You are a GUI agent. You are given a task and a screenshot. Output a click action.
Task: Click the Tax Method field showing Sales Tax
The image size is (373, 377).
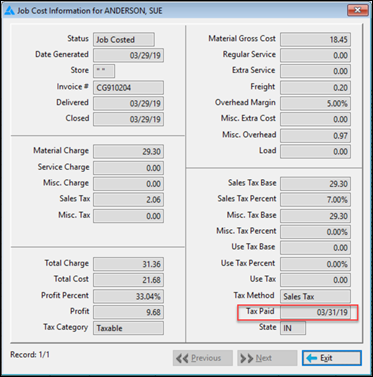(x=315, y=296)
